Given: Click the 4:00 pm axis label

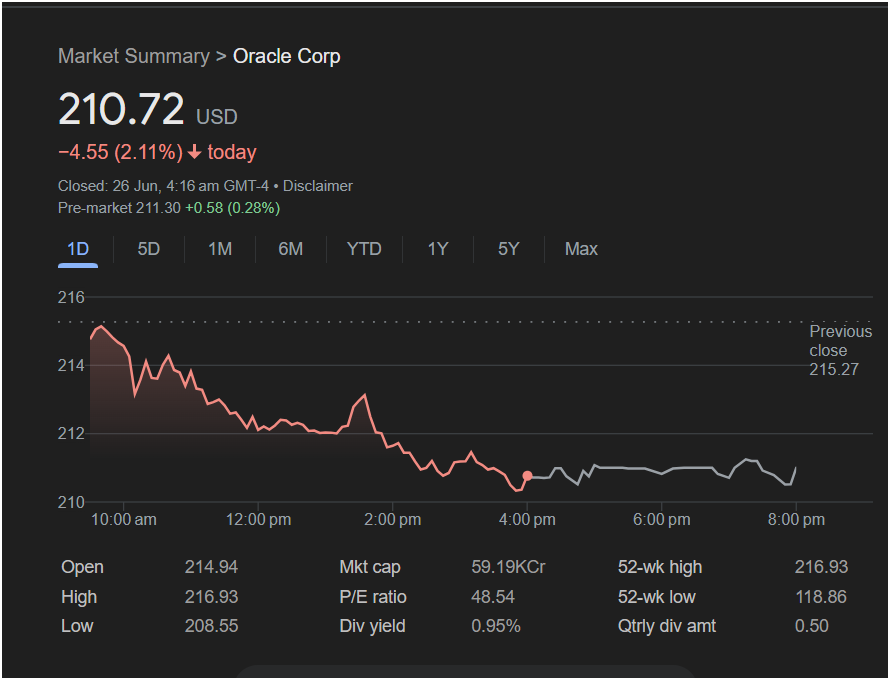Looking at the screenshot, I should click(x=527, y=519).
